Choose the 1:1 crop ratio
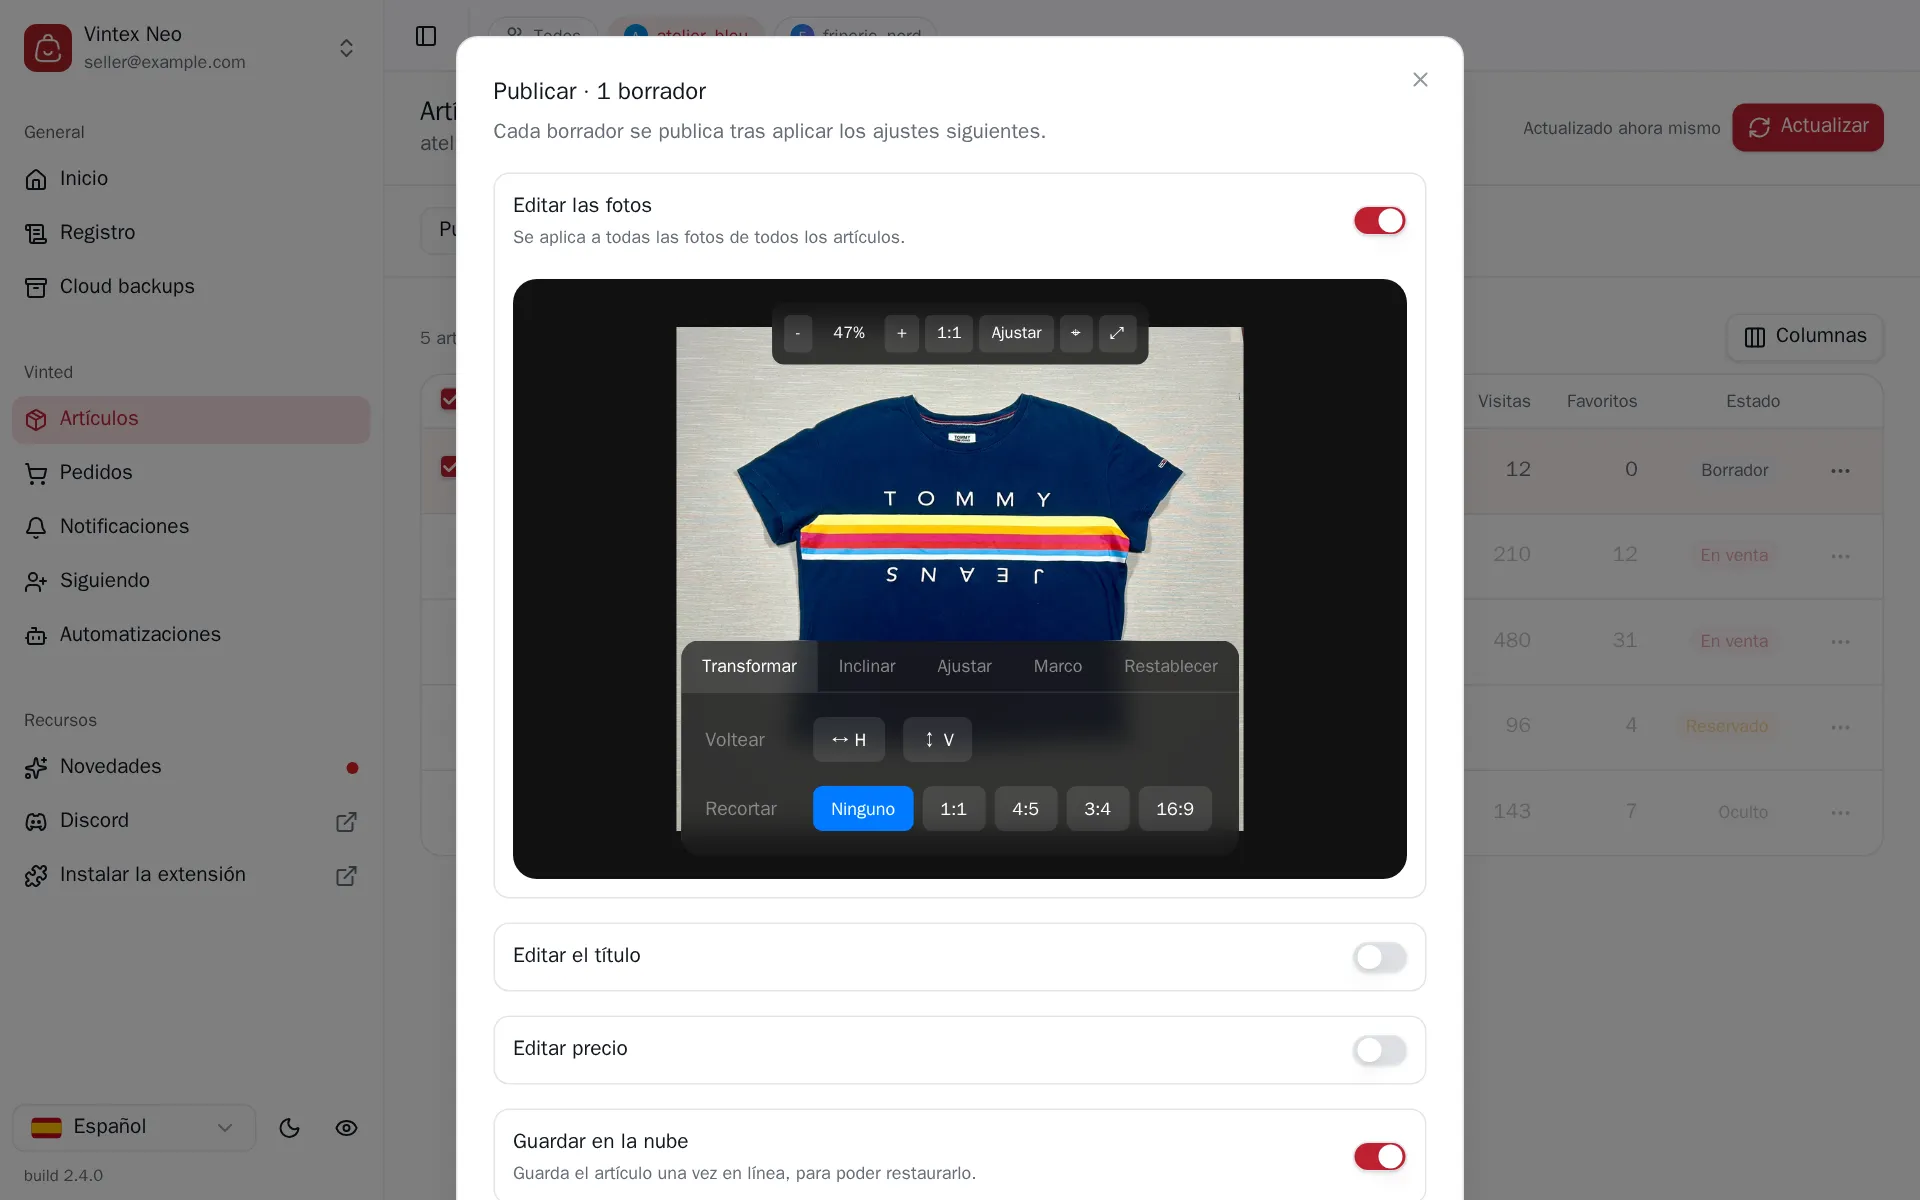This screenshot has width=1920, height=1200. tap(953, 809)
